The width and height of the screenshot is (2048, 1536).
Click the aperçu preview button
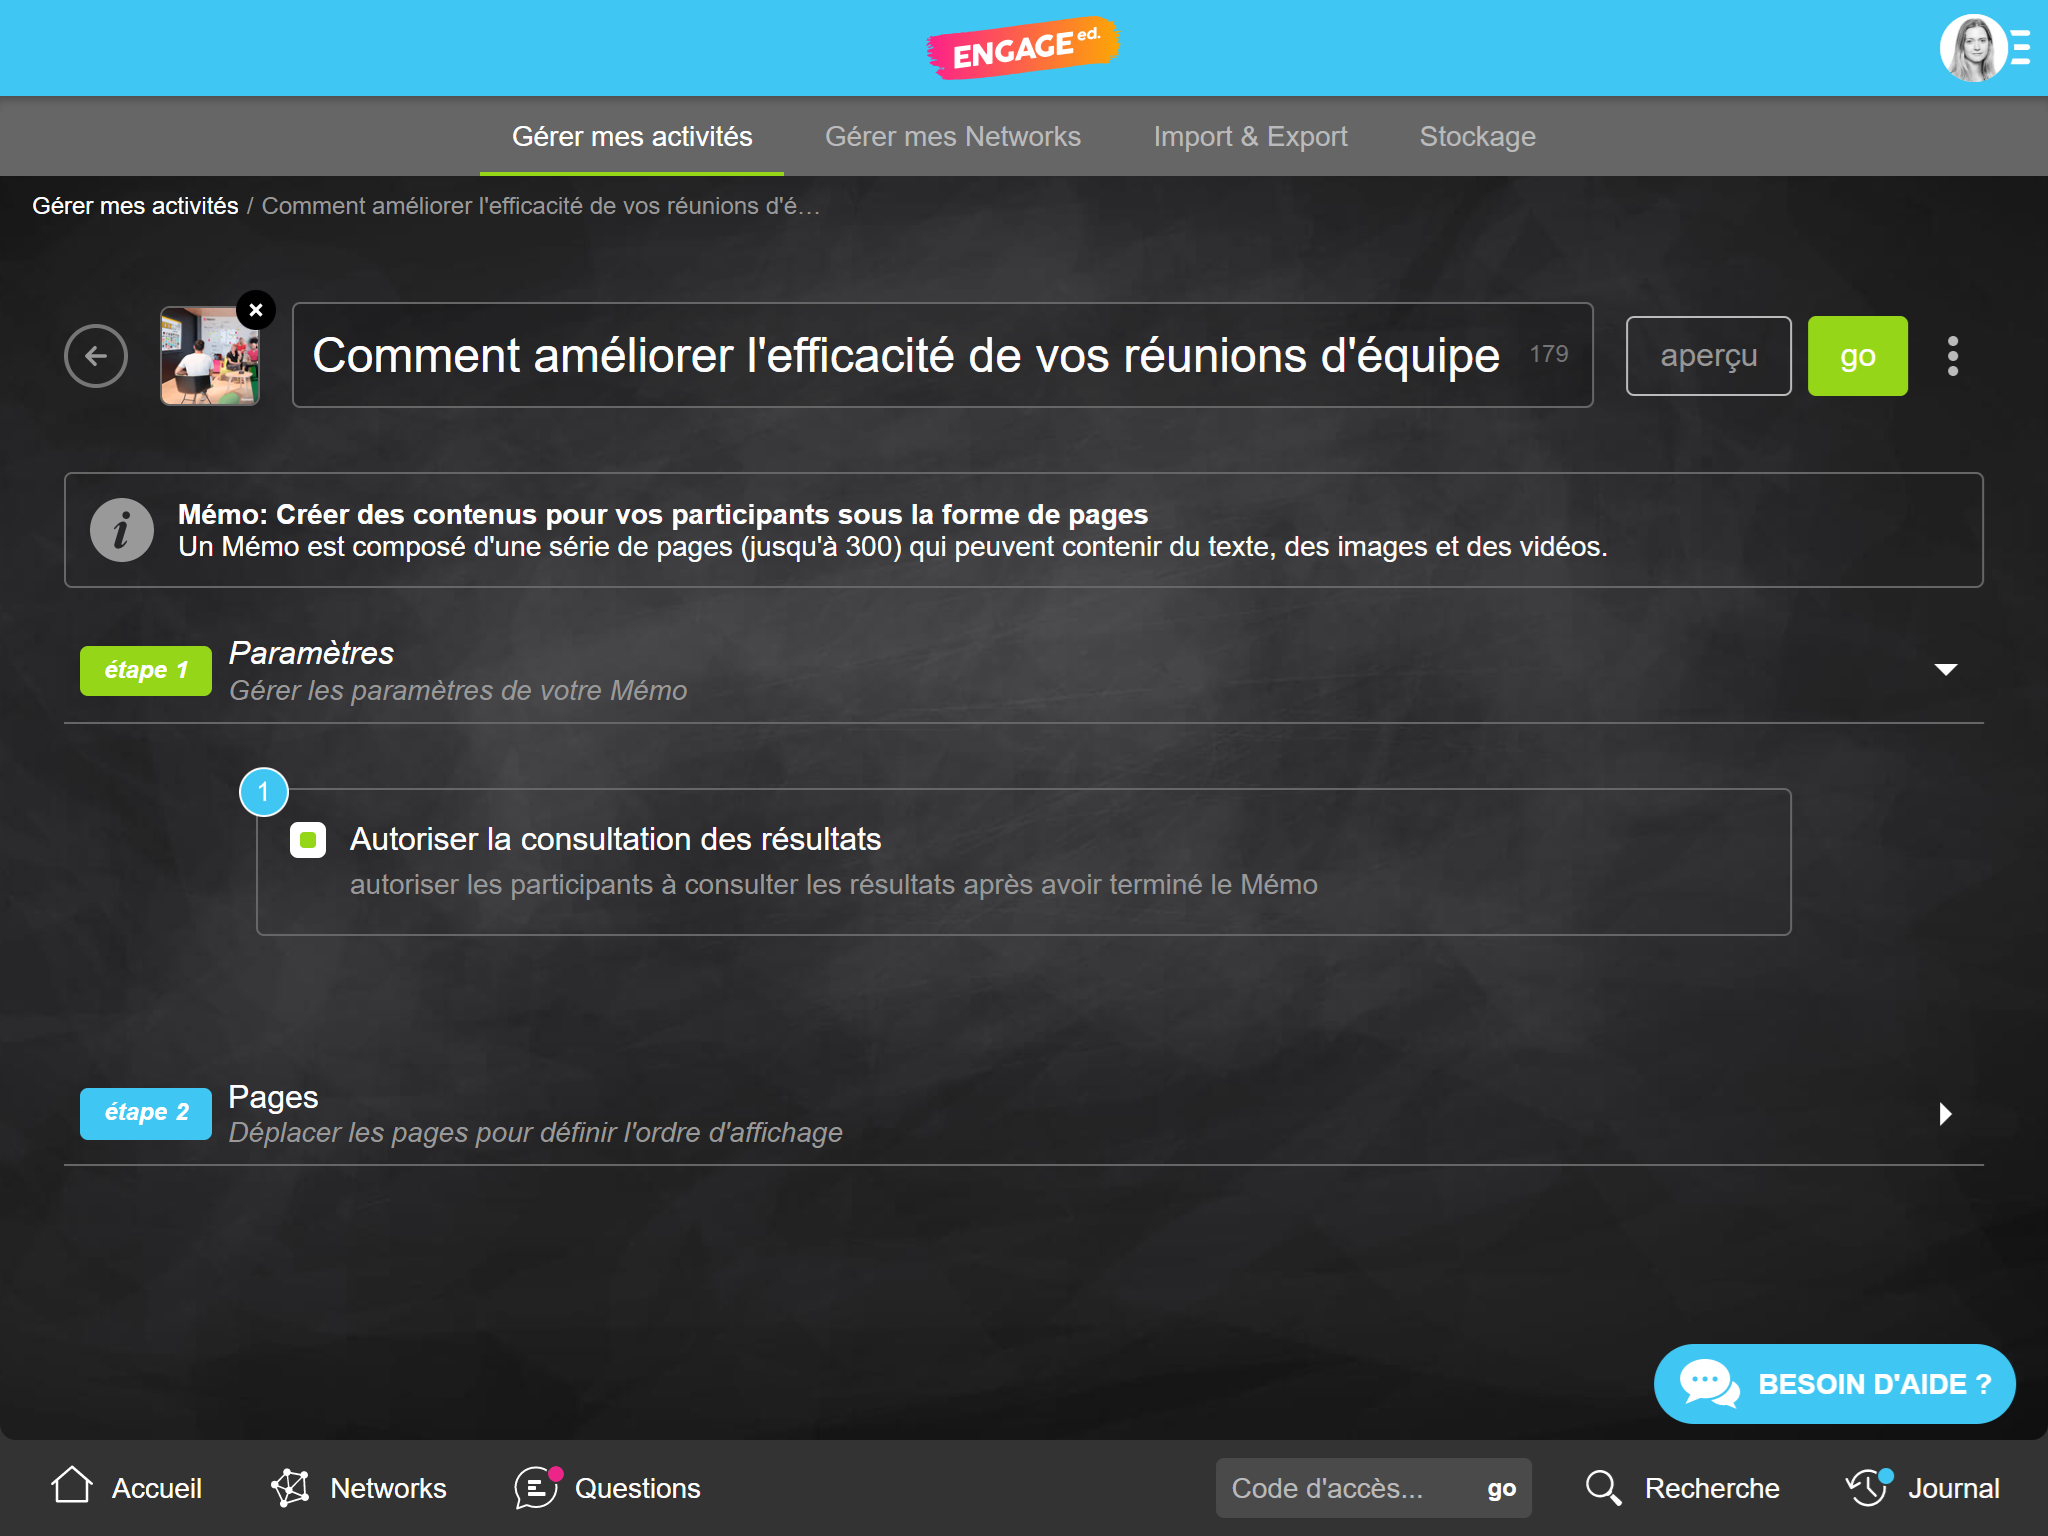(x=1708, y=356)
